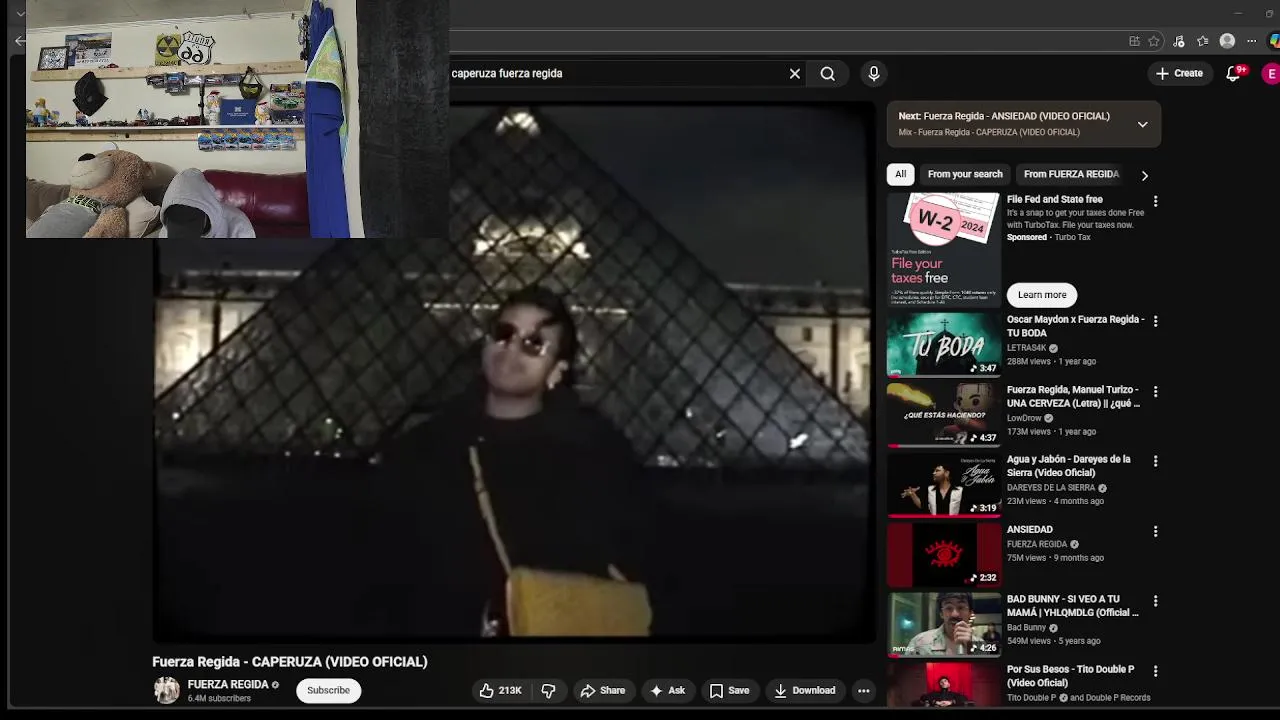This screenshot has height=720, width=1280.
Task: Open options menu for TU BODA video
Action: (x=1155, y=321)
